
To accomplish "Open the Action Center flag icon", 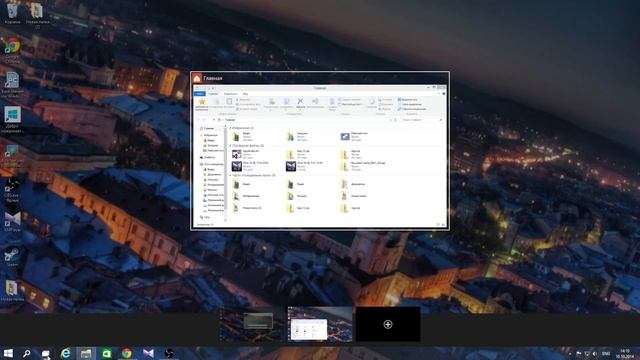I will click(579, 353).
